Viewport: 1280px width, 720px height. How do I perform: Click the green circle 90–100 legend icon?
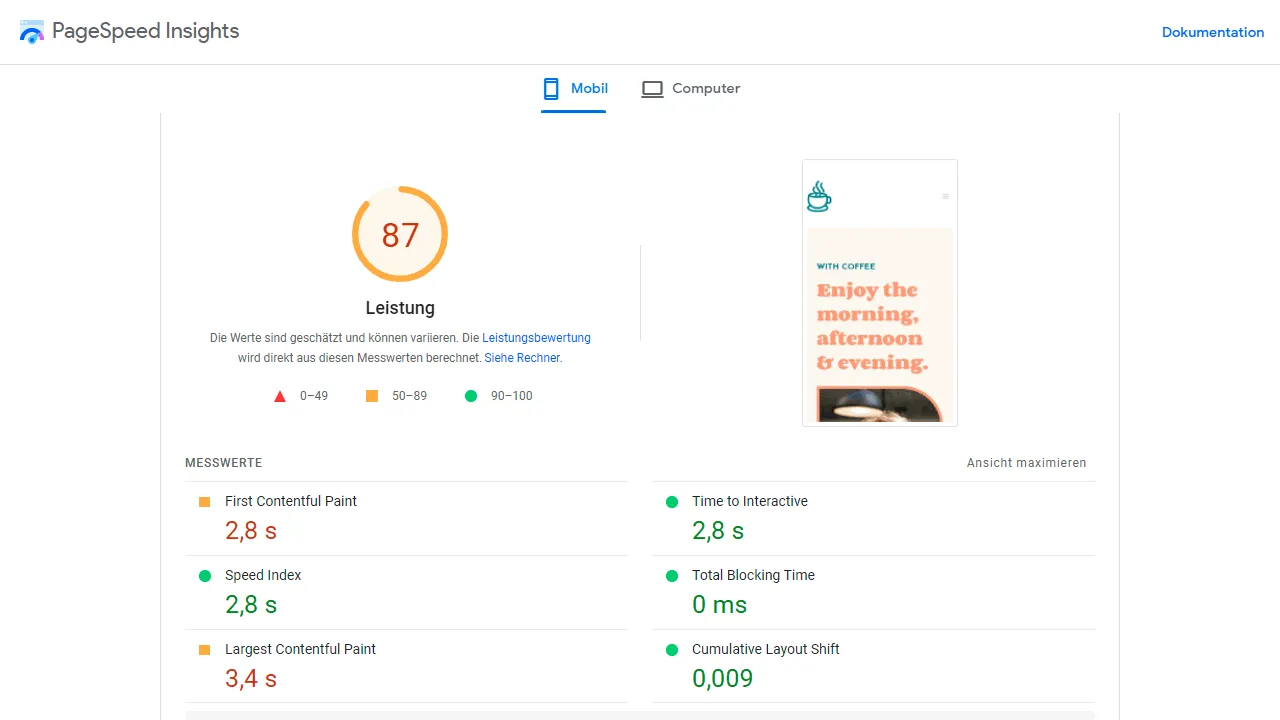click(471, 396)
